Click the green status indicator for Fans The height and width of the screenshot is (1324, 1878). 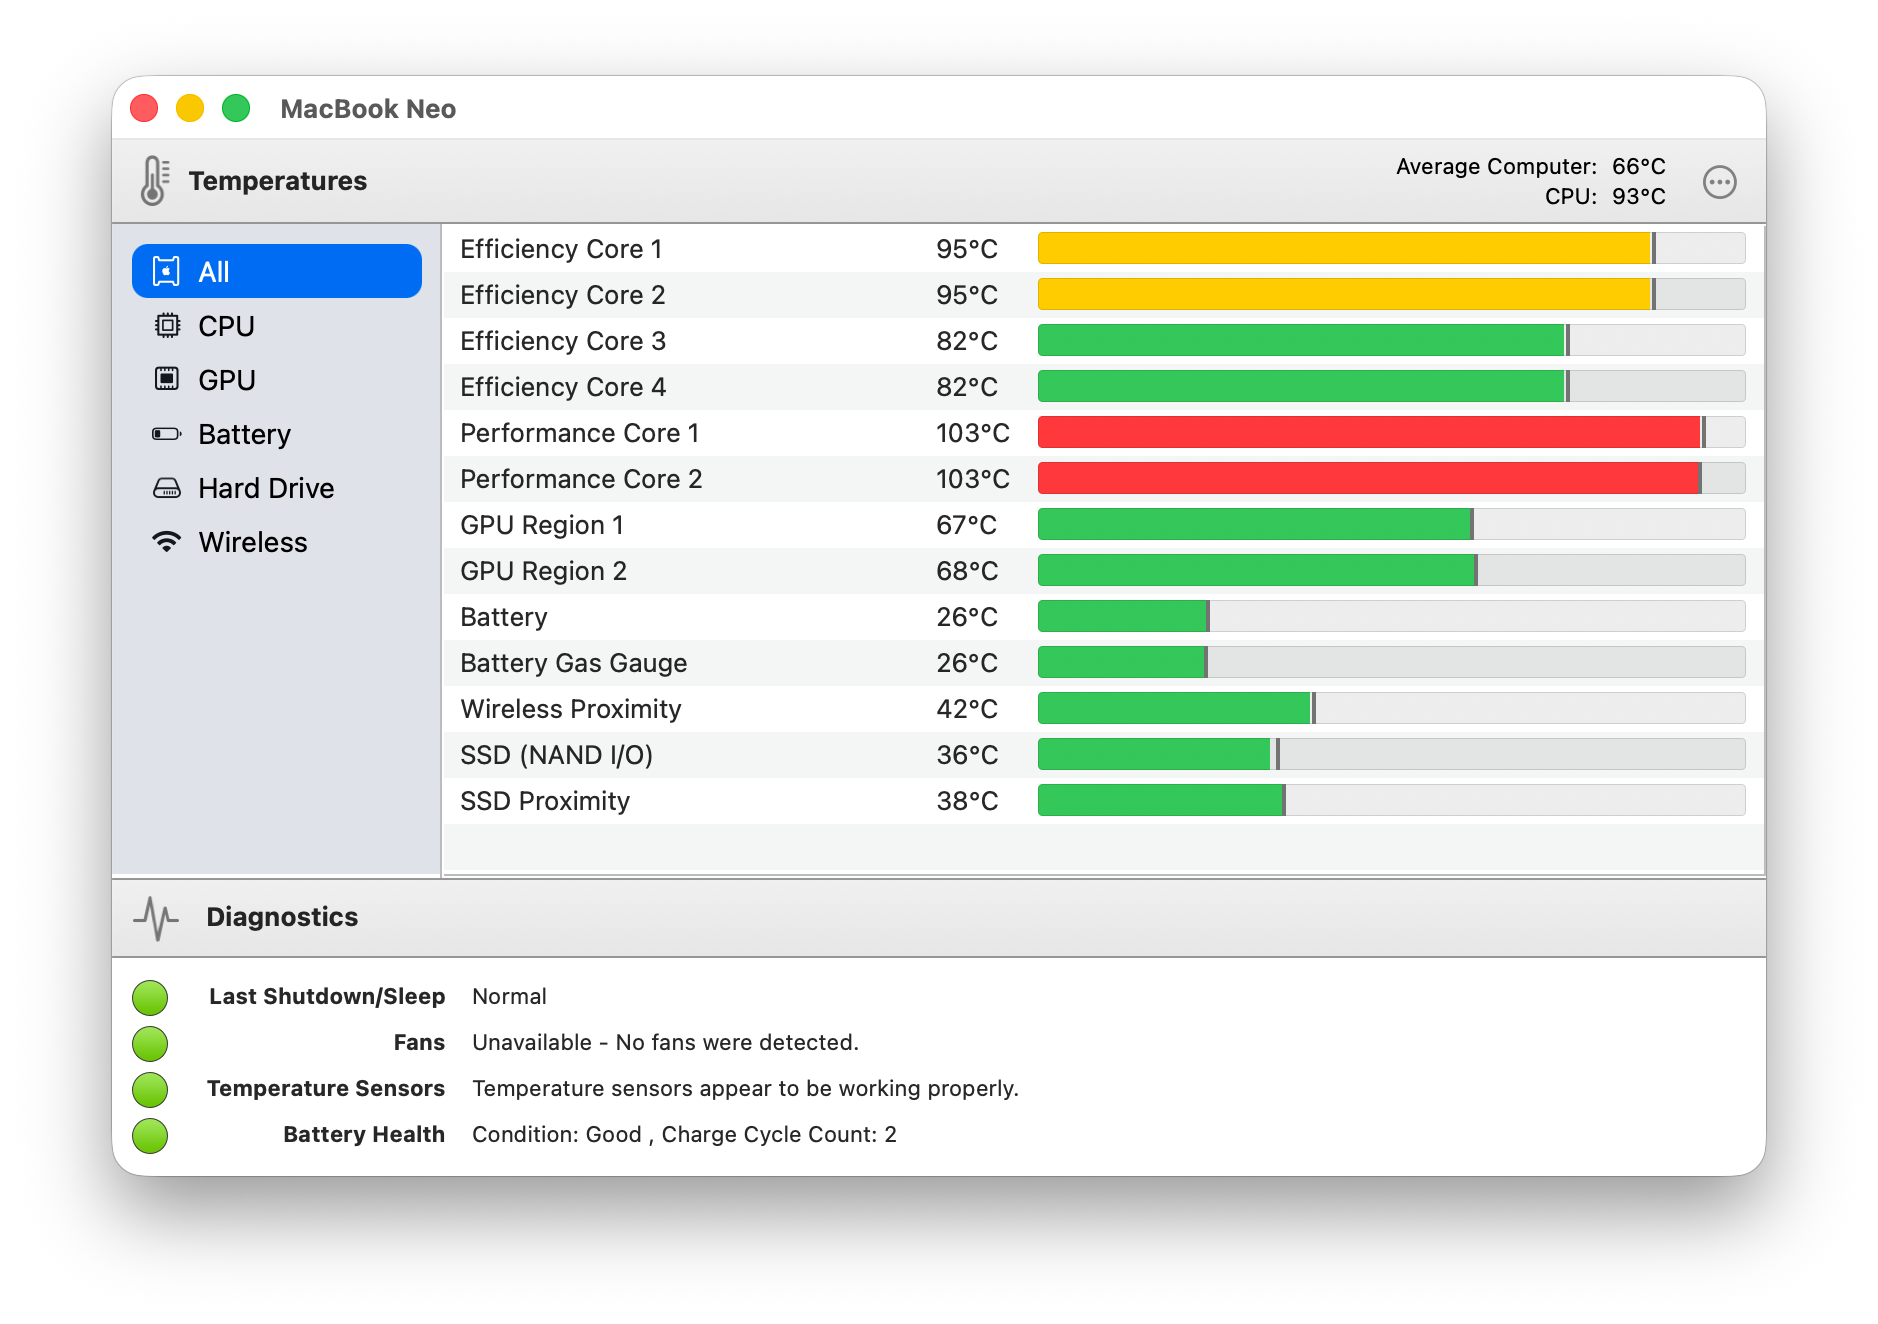click(x=150, y=1042)
